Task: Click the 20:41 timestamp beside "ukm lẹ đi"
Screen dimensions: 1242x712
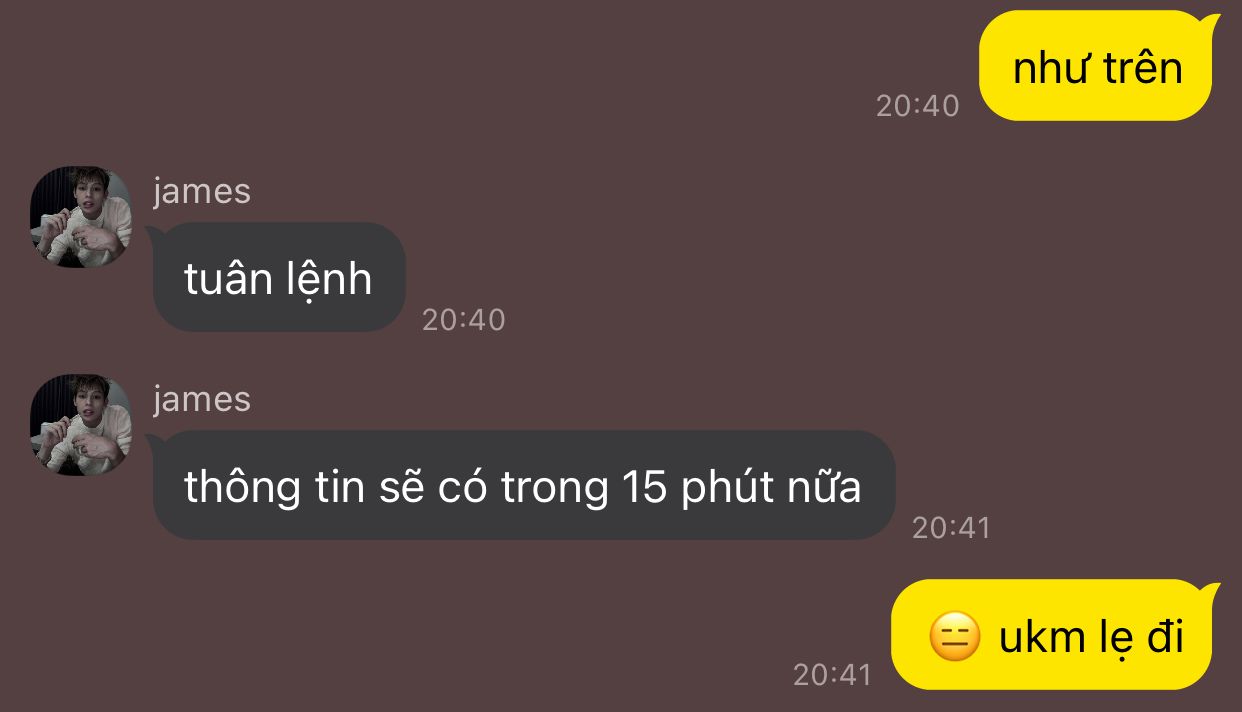Action: [833, 674]
